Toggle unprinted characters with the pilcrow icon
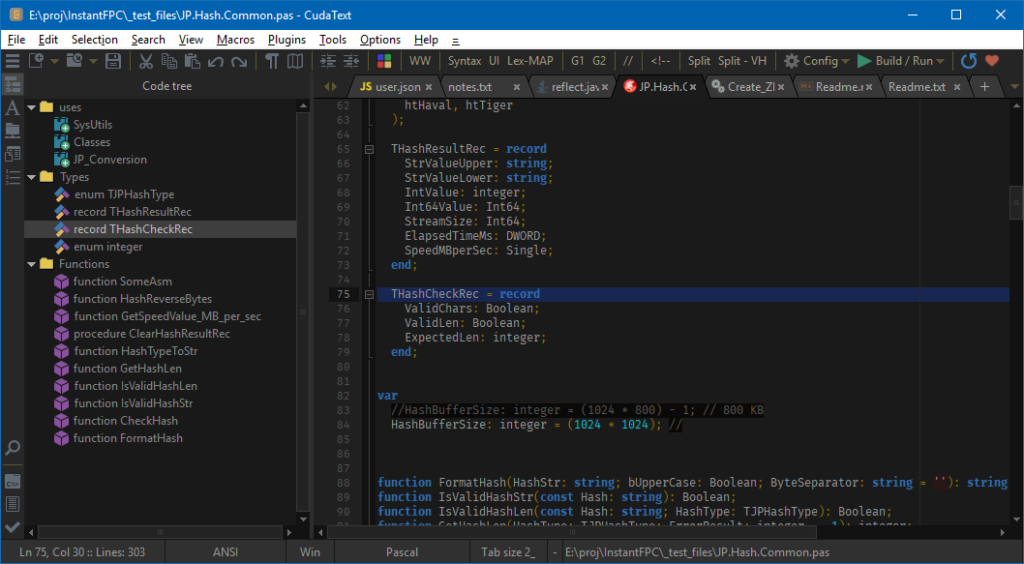The height and width of the screenshot is (564, 1024). pyautogui.click(x=271, y=61)
